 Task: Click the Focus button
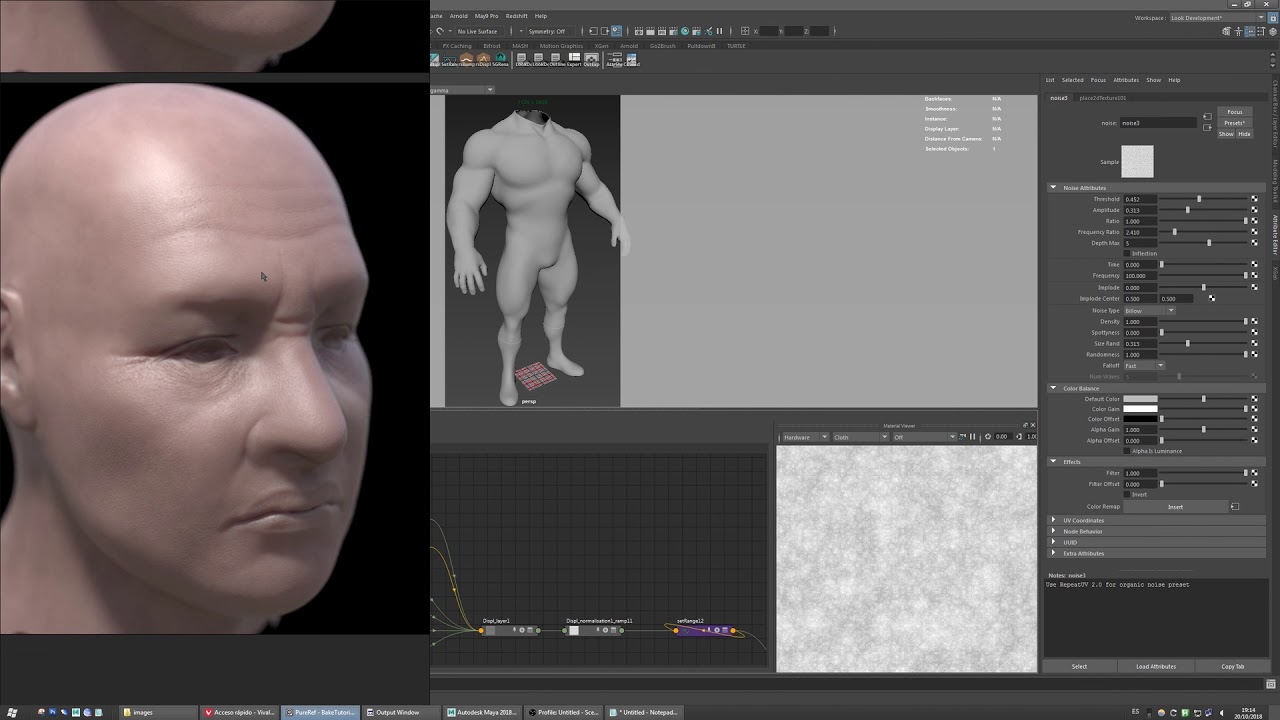[x=1235, y=112]
